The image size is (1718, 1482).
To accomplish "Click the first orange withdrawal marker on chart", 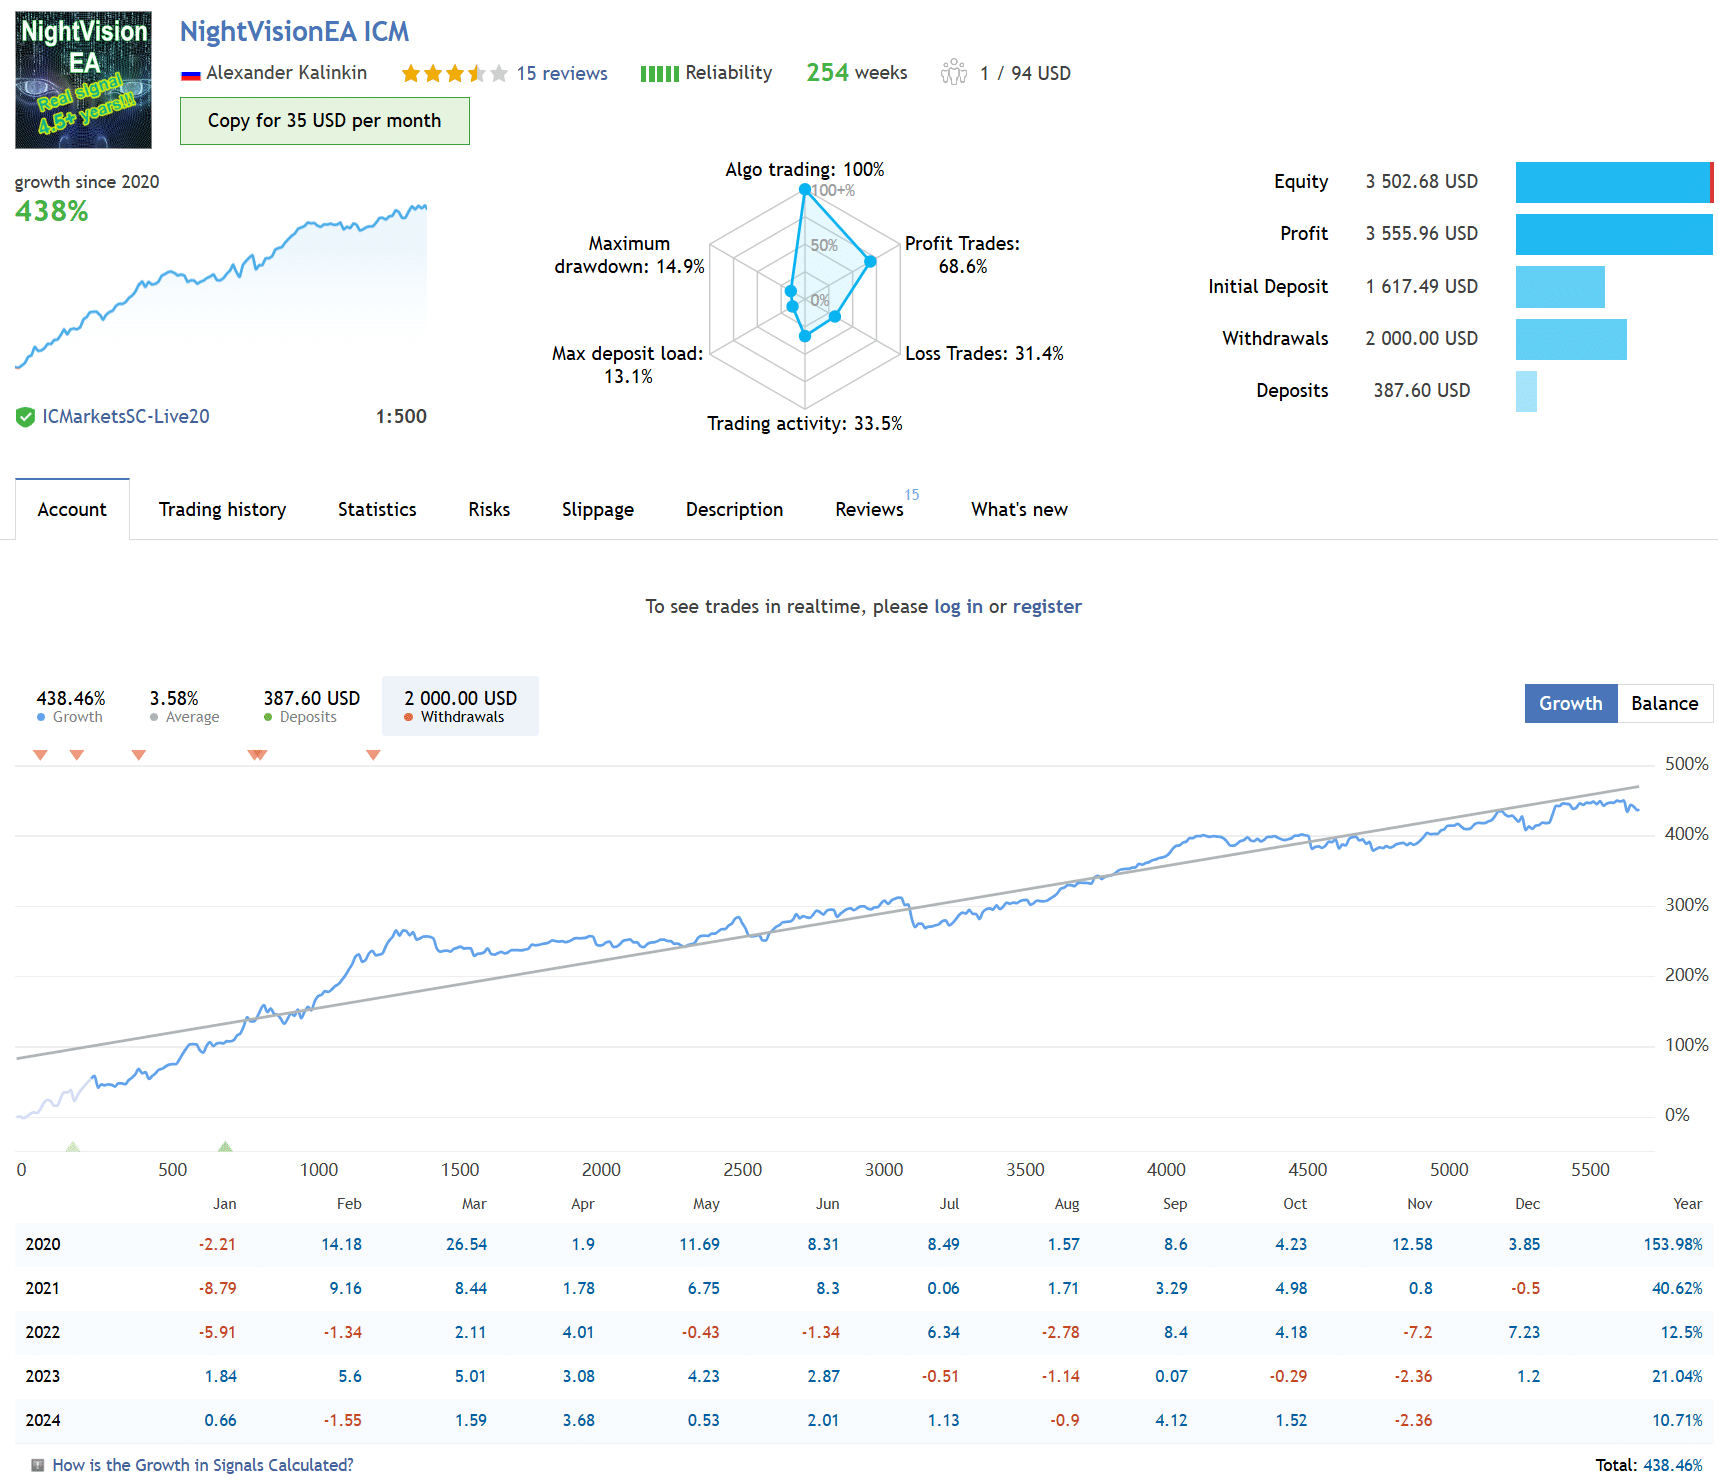I will pos(40,755).
